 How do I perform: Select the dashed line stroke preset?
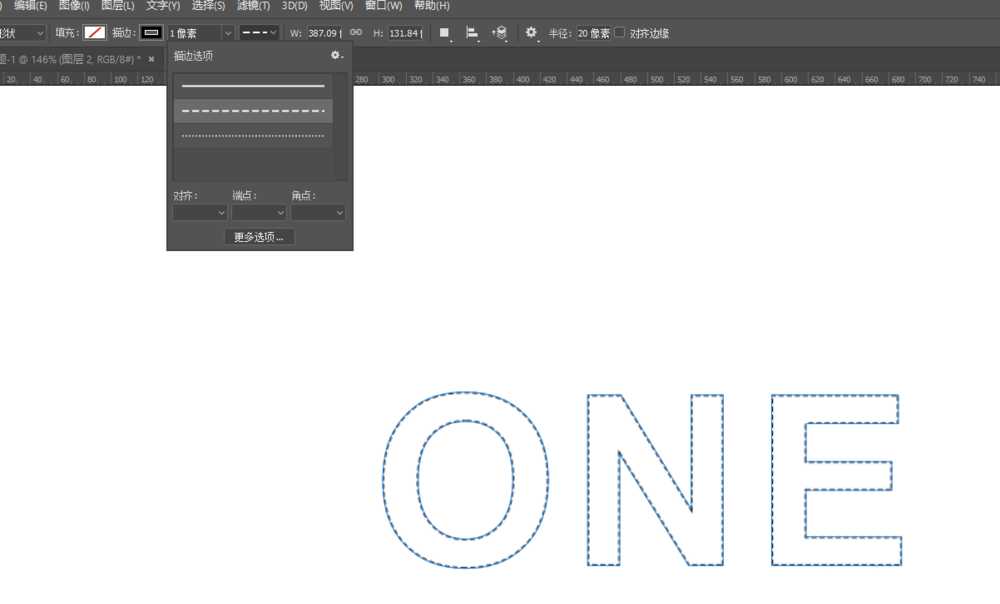click(x=253, y=111)
